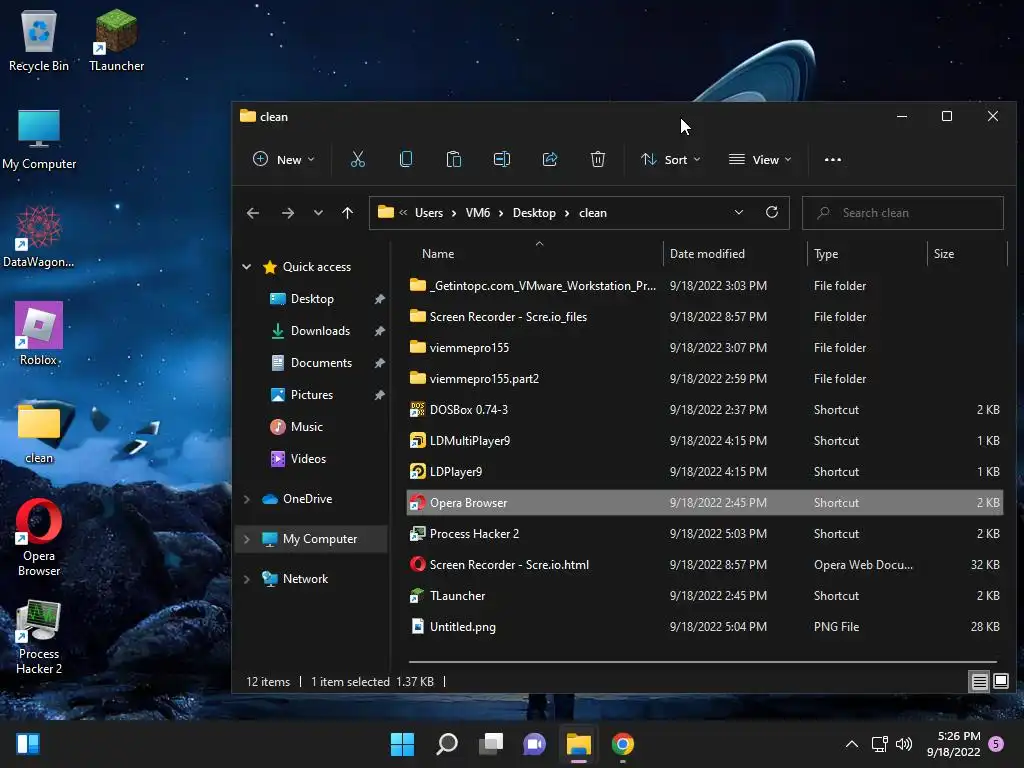
Task: Go forward with the right arrow
Action: (x=287, y=213)
